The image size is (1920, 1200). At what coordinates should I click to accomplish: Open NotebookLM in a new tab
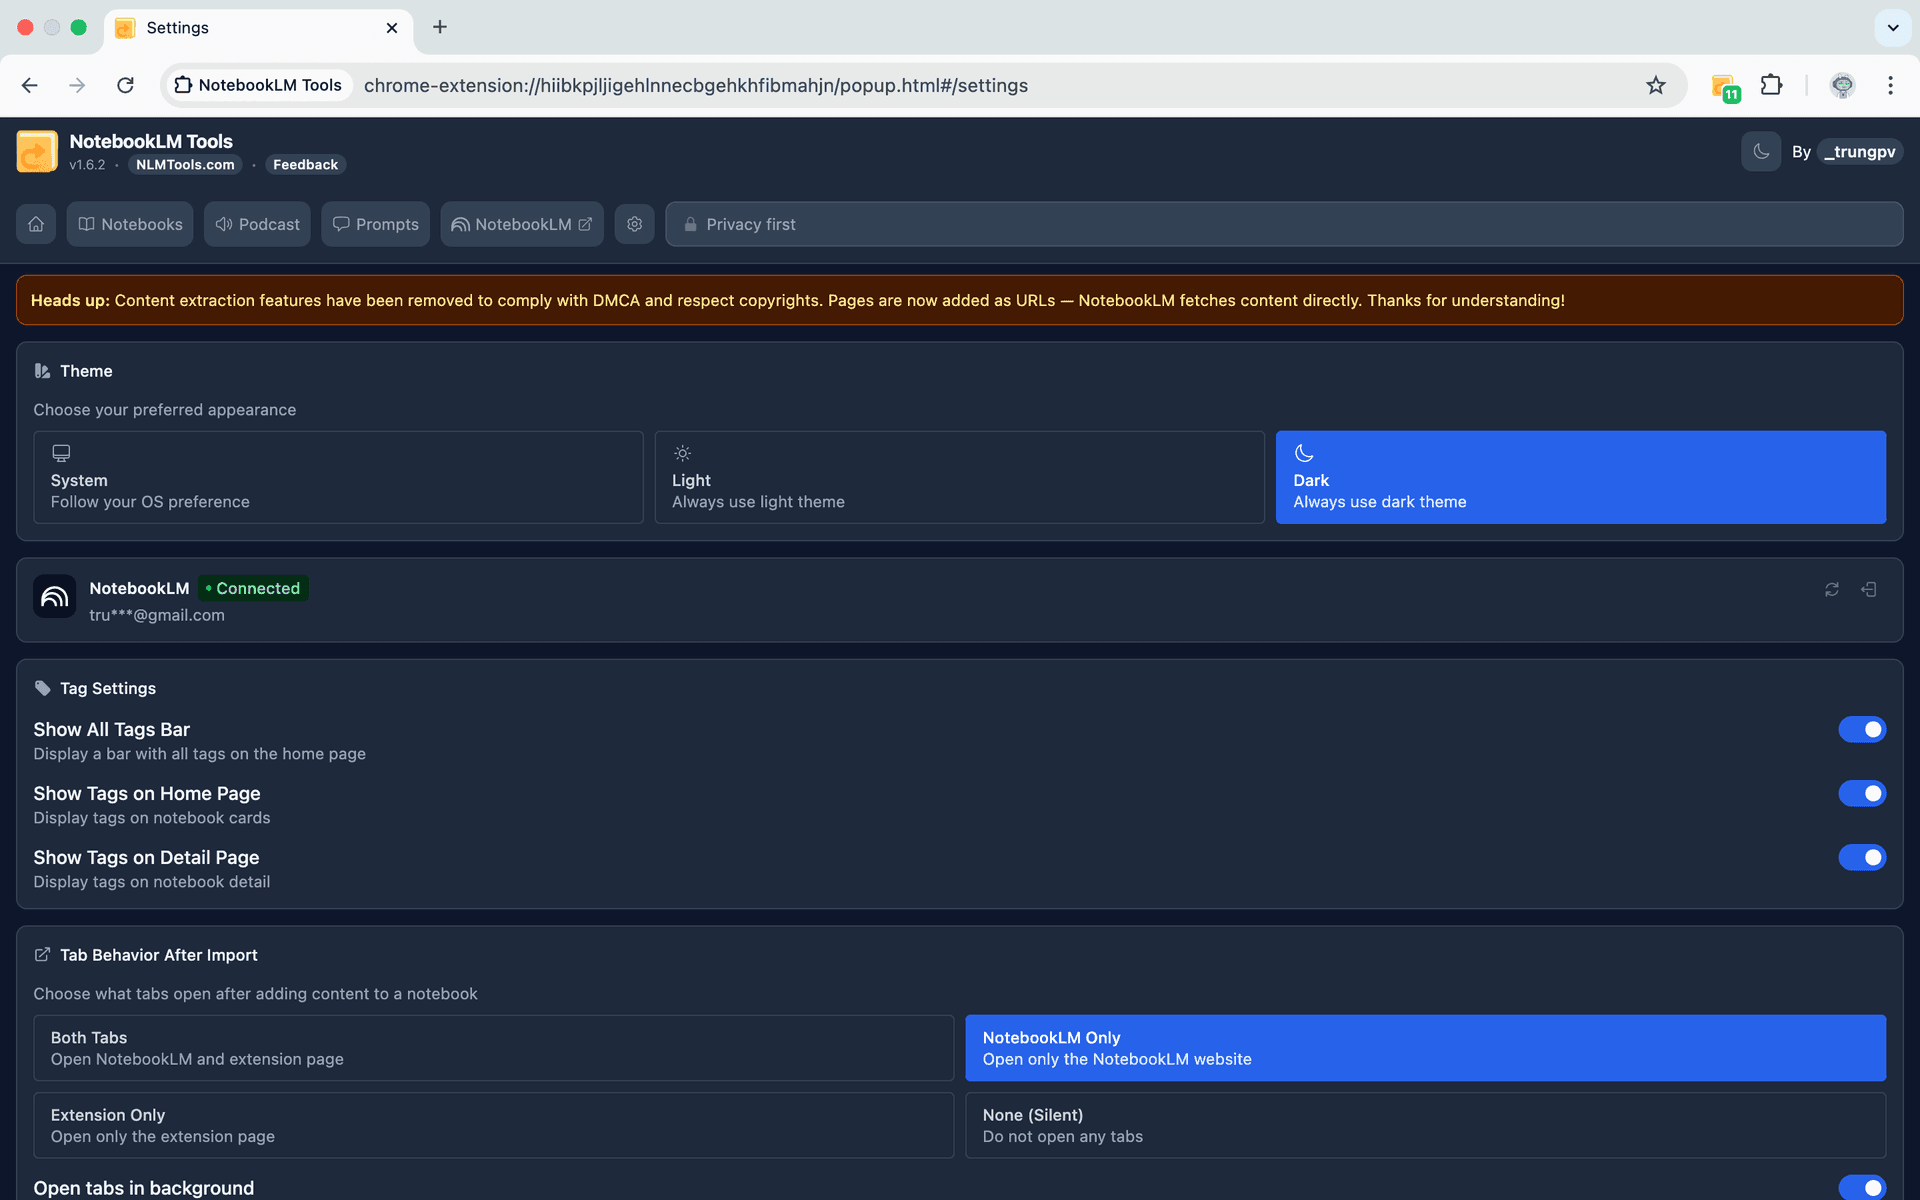[521, 224]
